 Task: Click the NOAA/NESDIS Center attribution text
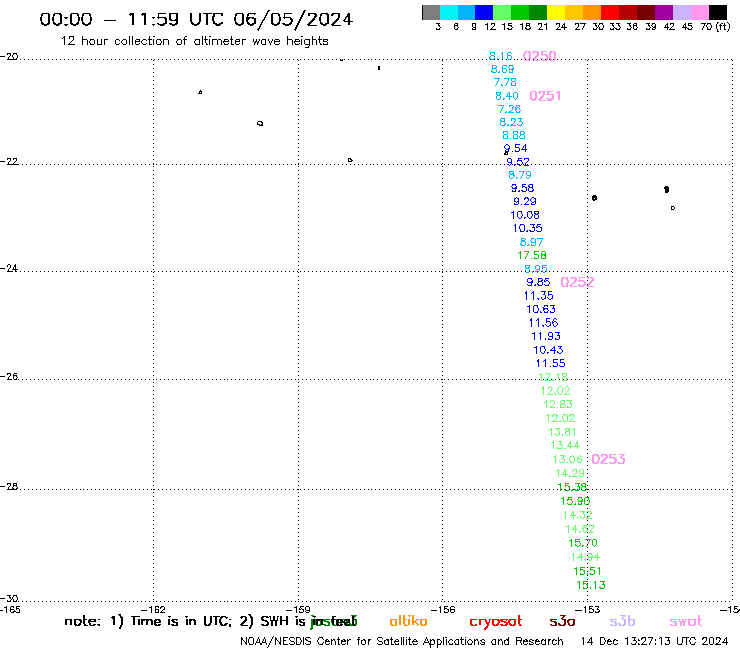point(402,641)
